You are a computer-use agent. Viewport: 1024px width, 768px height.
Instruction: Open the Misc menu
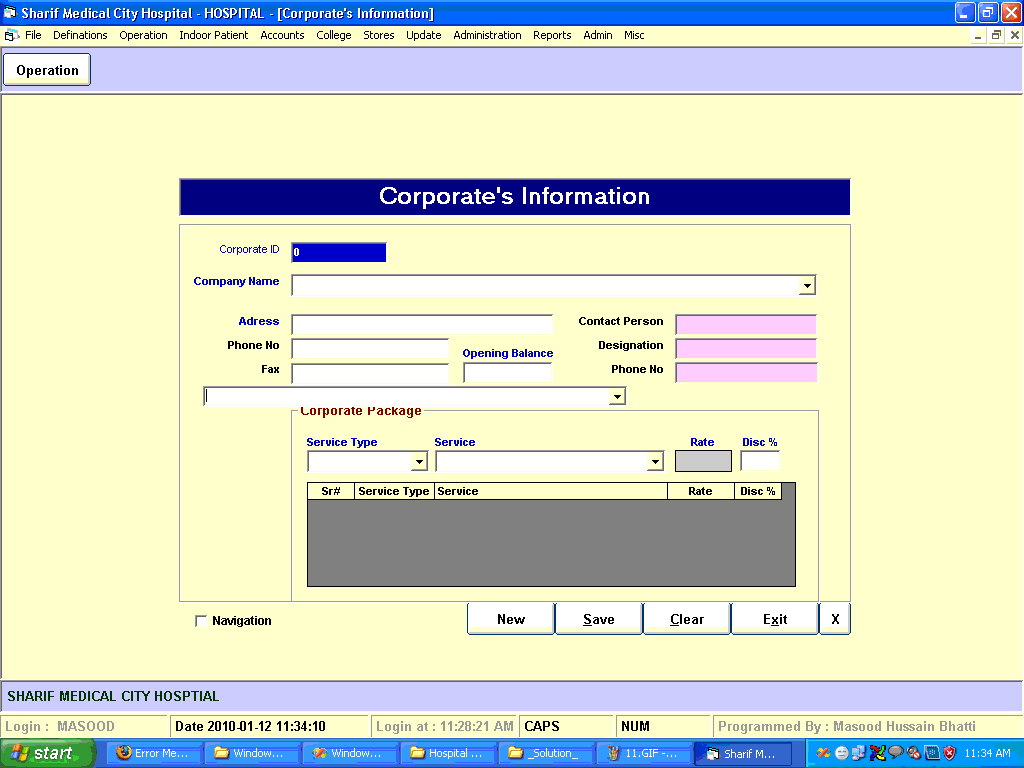click(634, 35)
